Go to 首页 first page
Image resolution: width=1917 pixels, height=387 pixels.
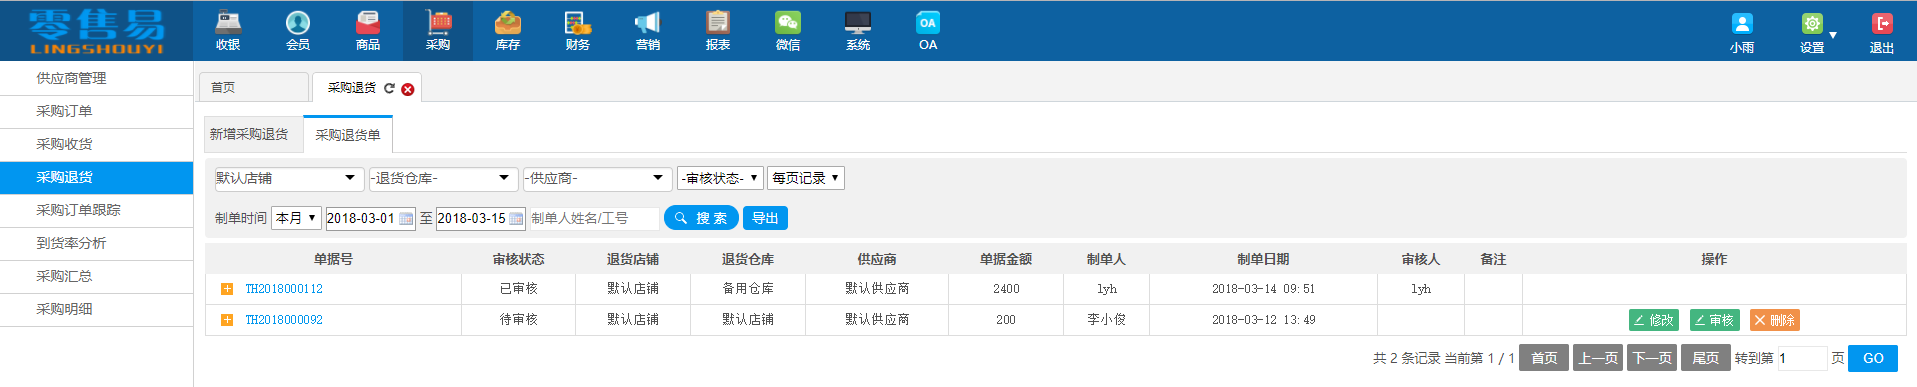(x=1544, y=358)
